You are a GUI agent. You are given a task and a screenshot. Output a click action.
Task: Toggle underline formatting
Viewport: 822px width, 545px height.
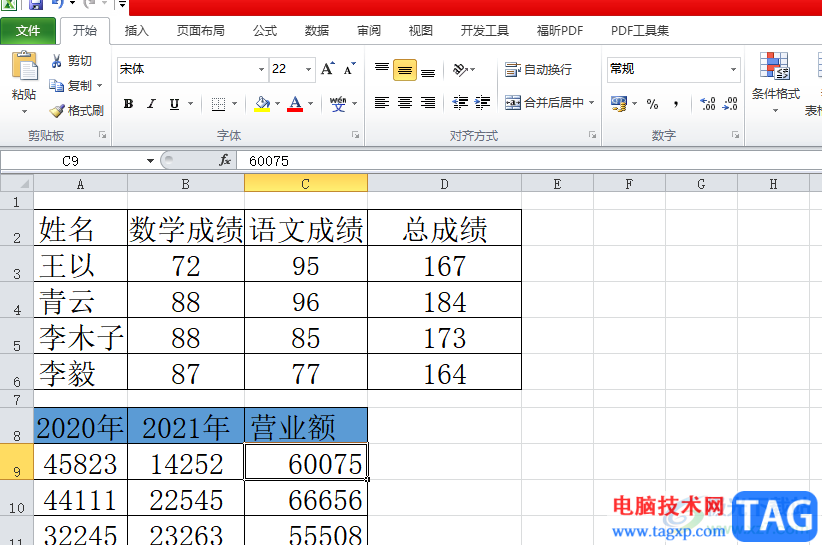pyautogui.click(x=175, y=104)
